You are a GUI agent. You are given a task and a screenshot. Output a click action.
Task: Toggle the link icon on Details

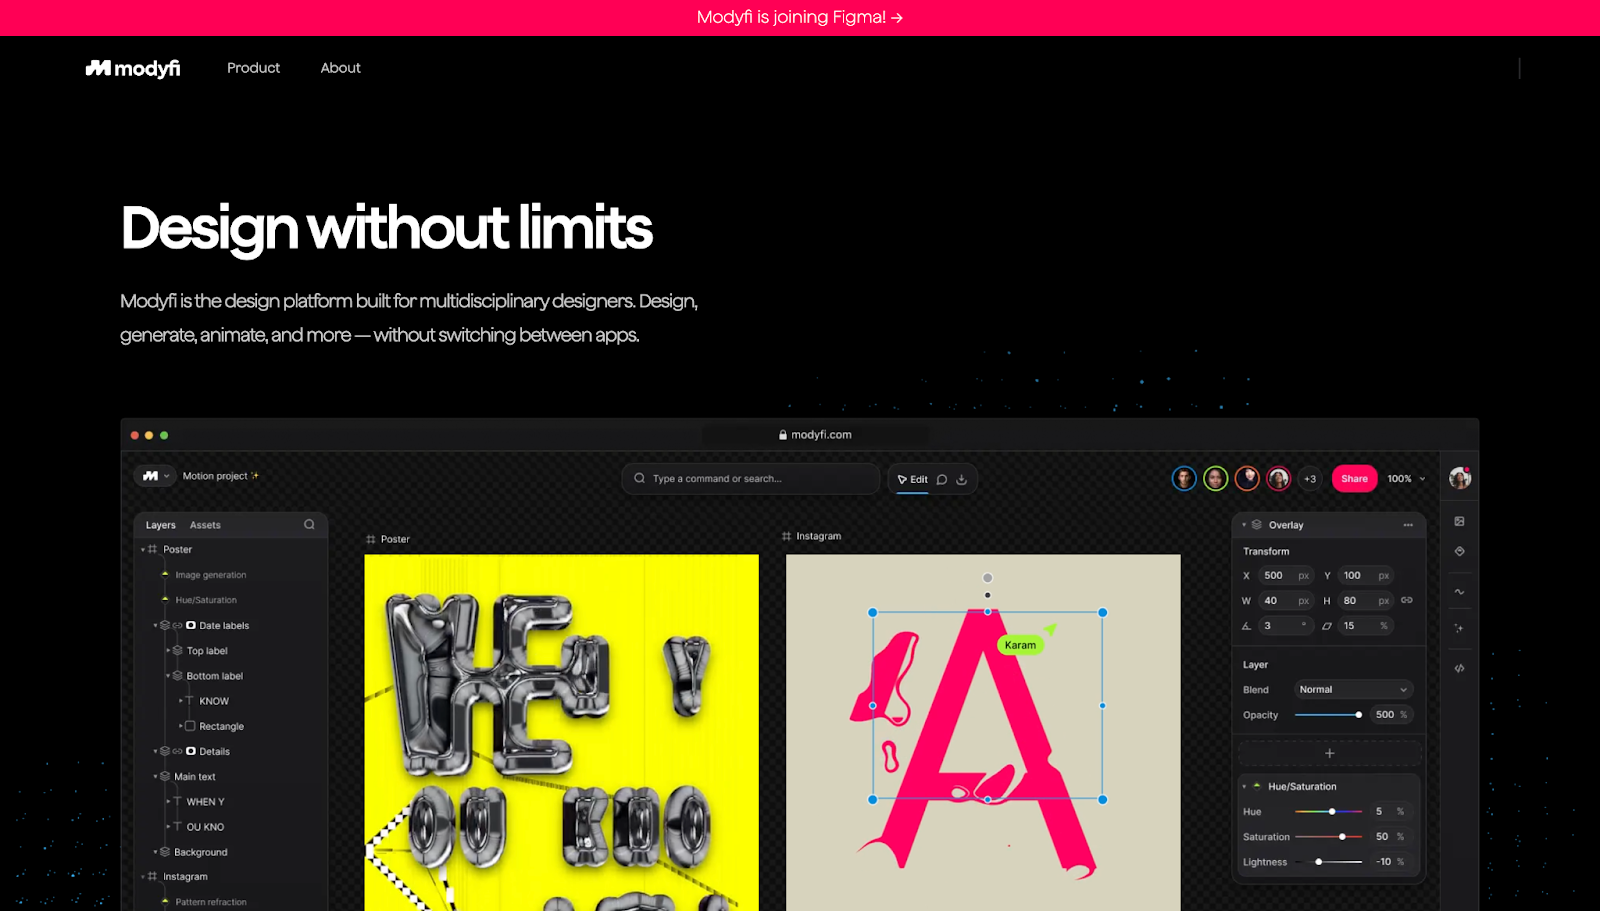click(x=177, y=751)
